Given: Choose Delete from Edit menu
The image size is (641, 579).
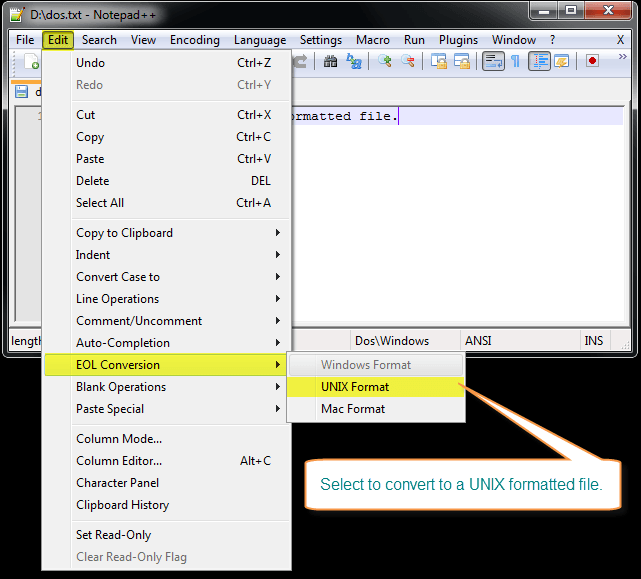Looking at the screenshot, I should click(x=168, y=181).
